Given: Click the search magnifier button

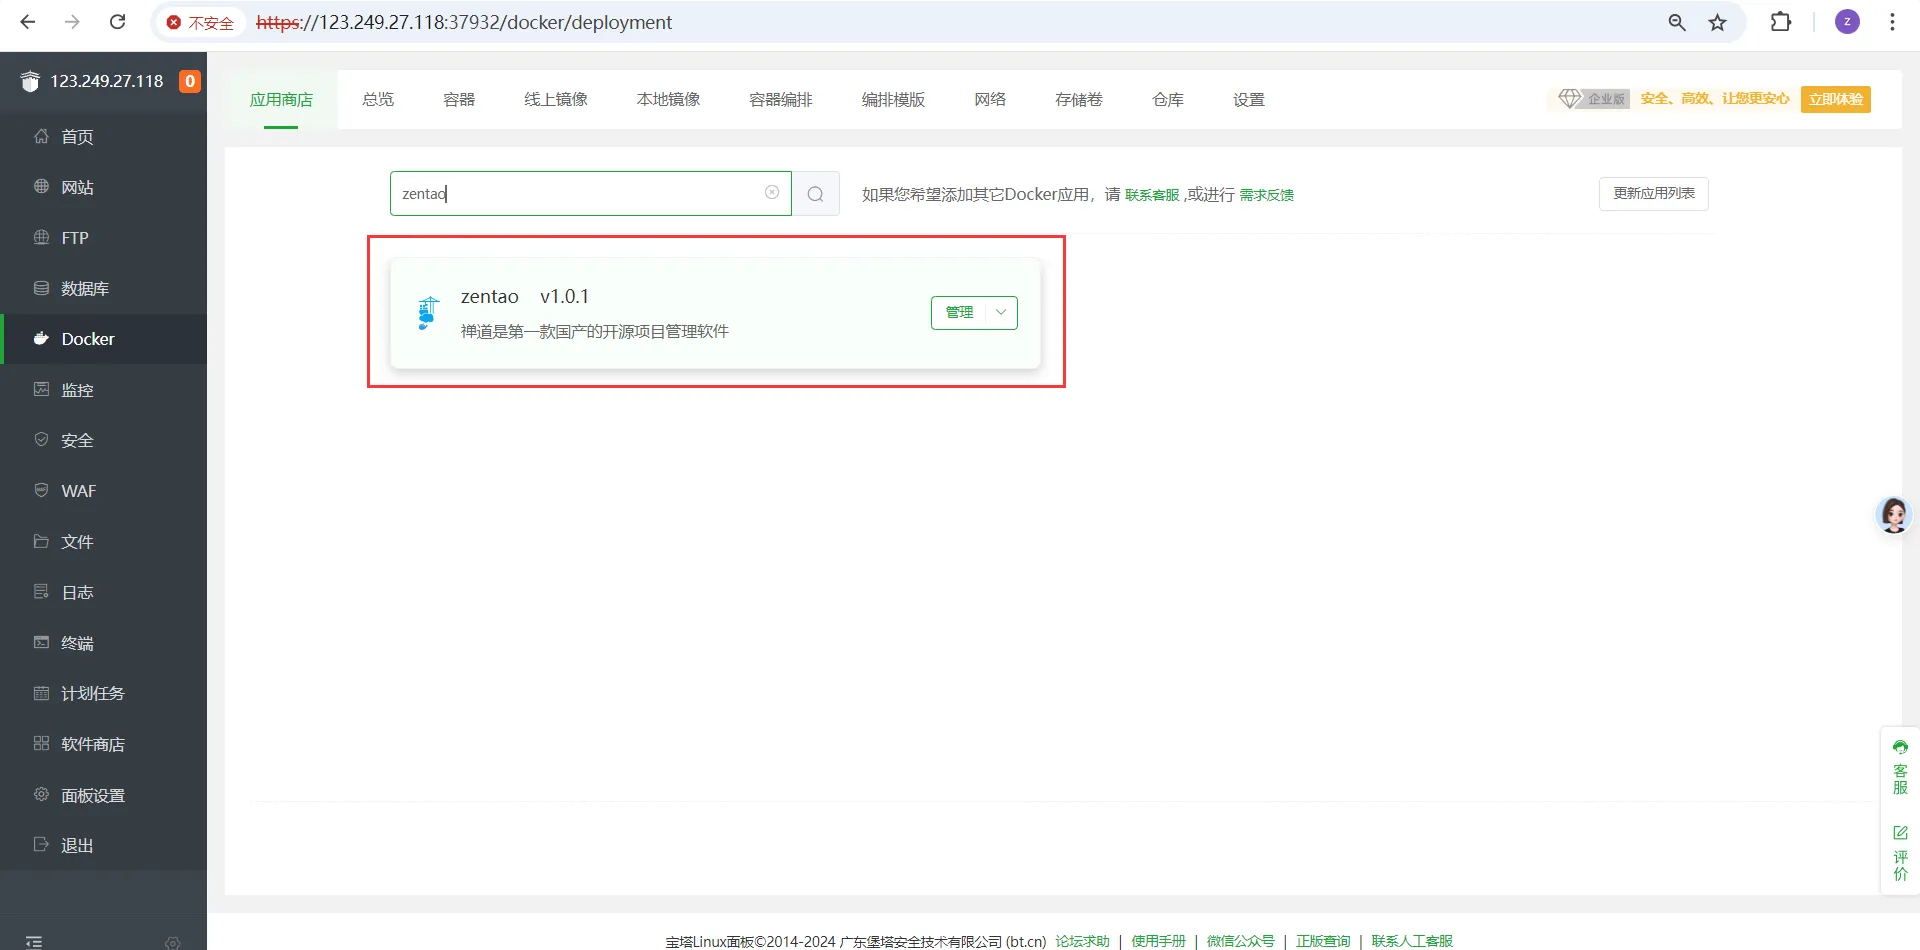Looking at the screenshot, I should tap(816, 193).
